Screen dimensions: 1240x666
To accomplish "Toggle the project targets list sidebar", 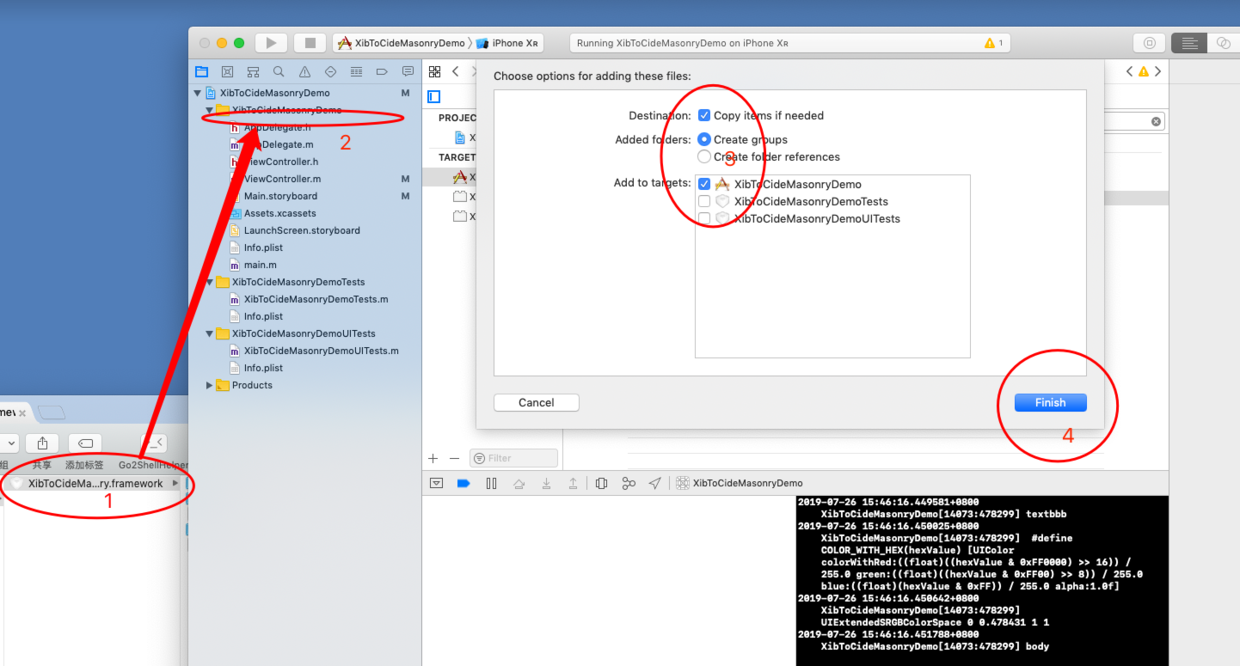I will (x=434, y=97).
